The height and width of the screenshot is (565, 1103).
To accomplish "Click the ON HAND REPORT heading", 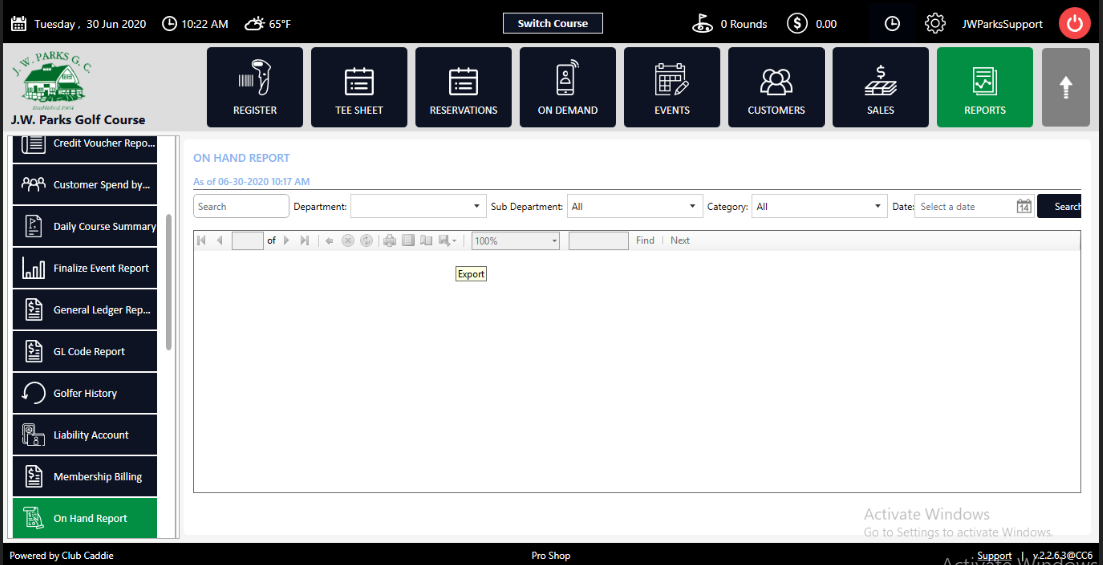I will click(241, 158).
